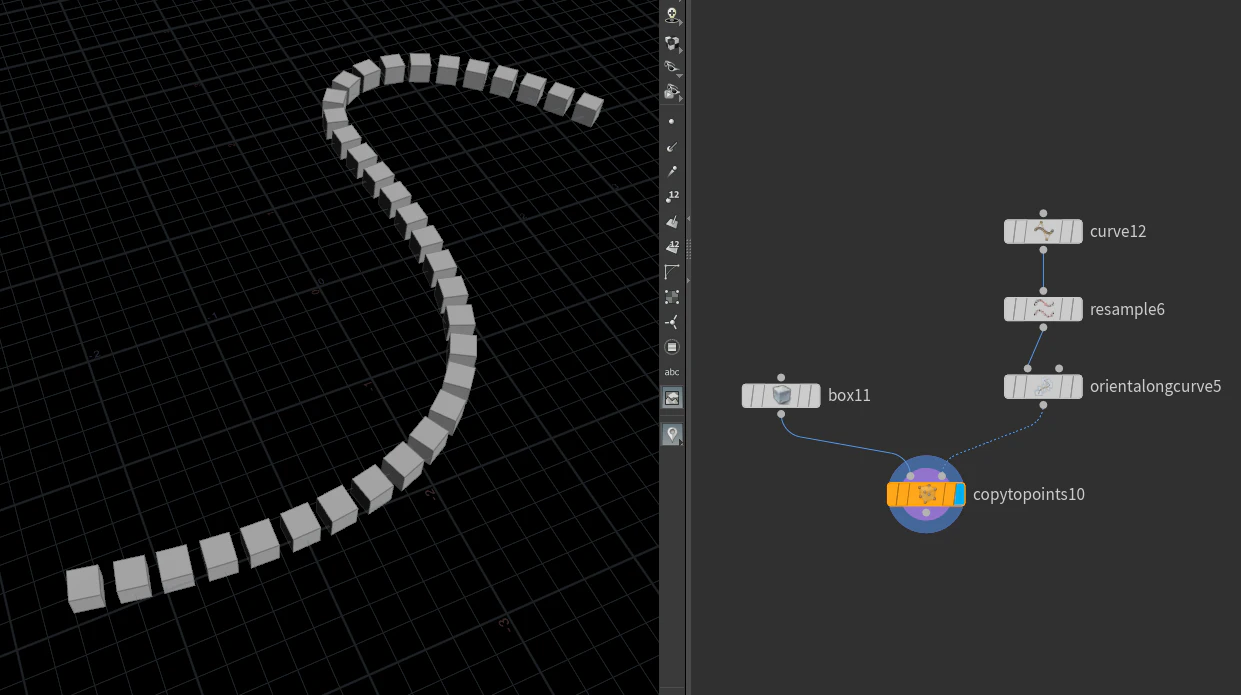Click the resample6 node name label
1241x695 pixels.
[1127, 309]
